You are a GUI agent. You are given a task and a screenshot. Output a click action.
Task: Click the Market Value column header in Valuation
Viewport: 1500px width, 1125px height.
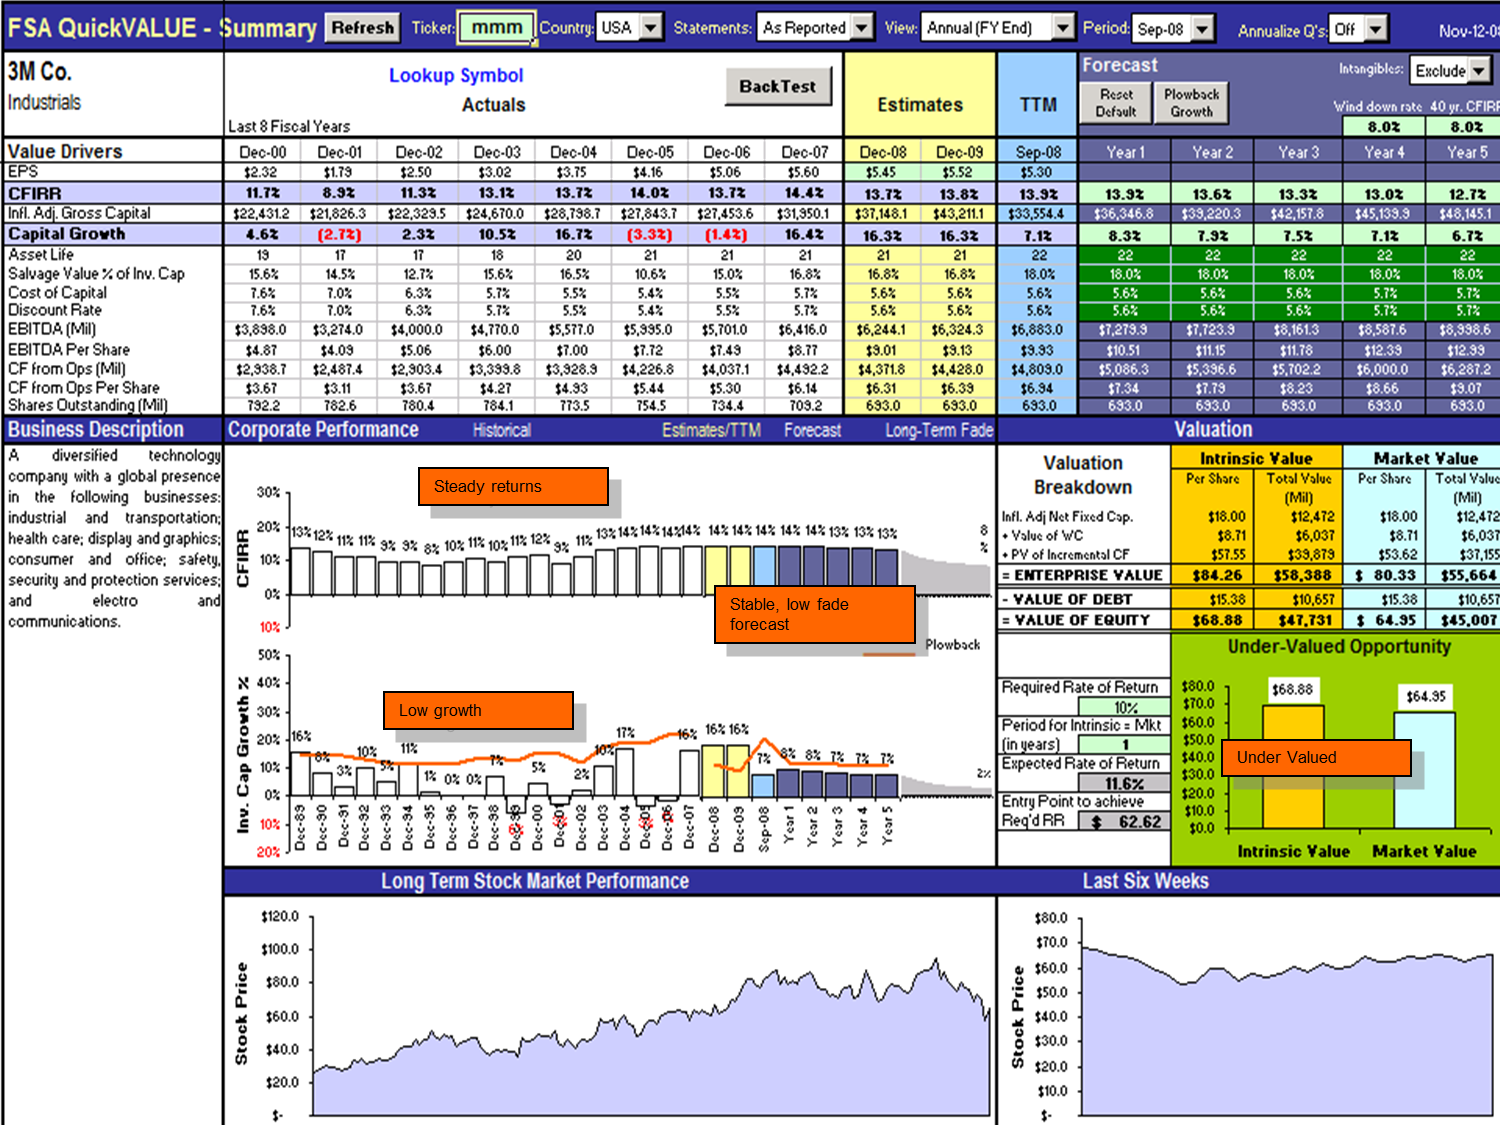pos(1425,458)
